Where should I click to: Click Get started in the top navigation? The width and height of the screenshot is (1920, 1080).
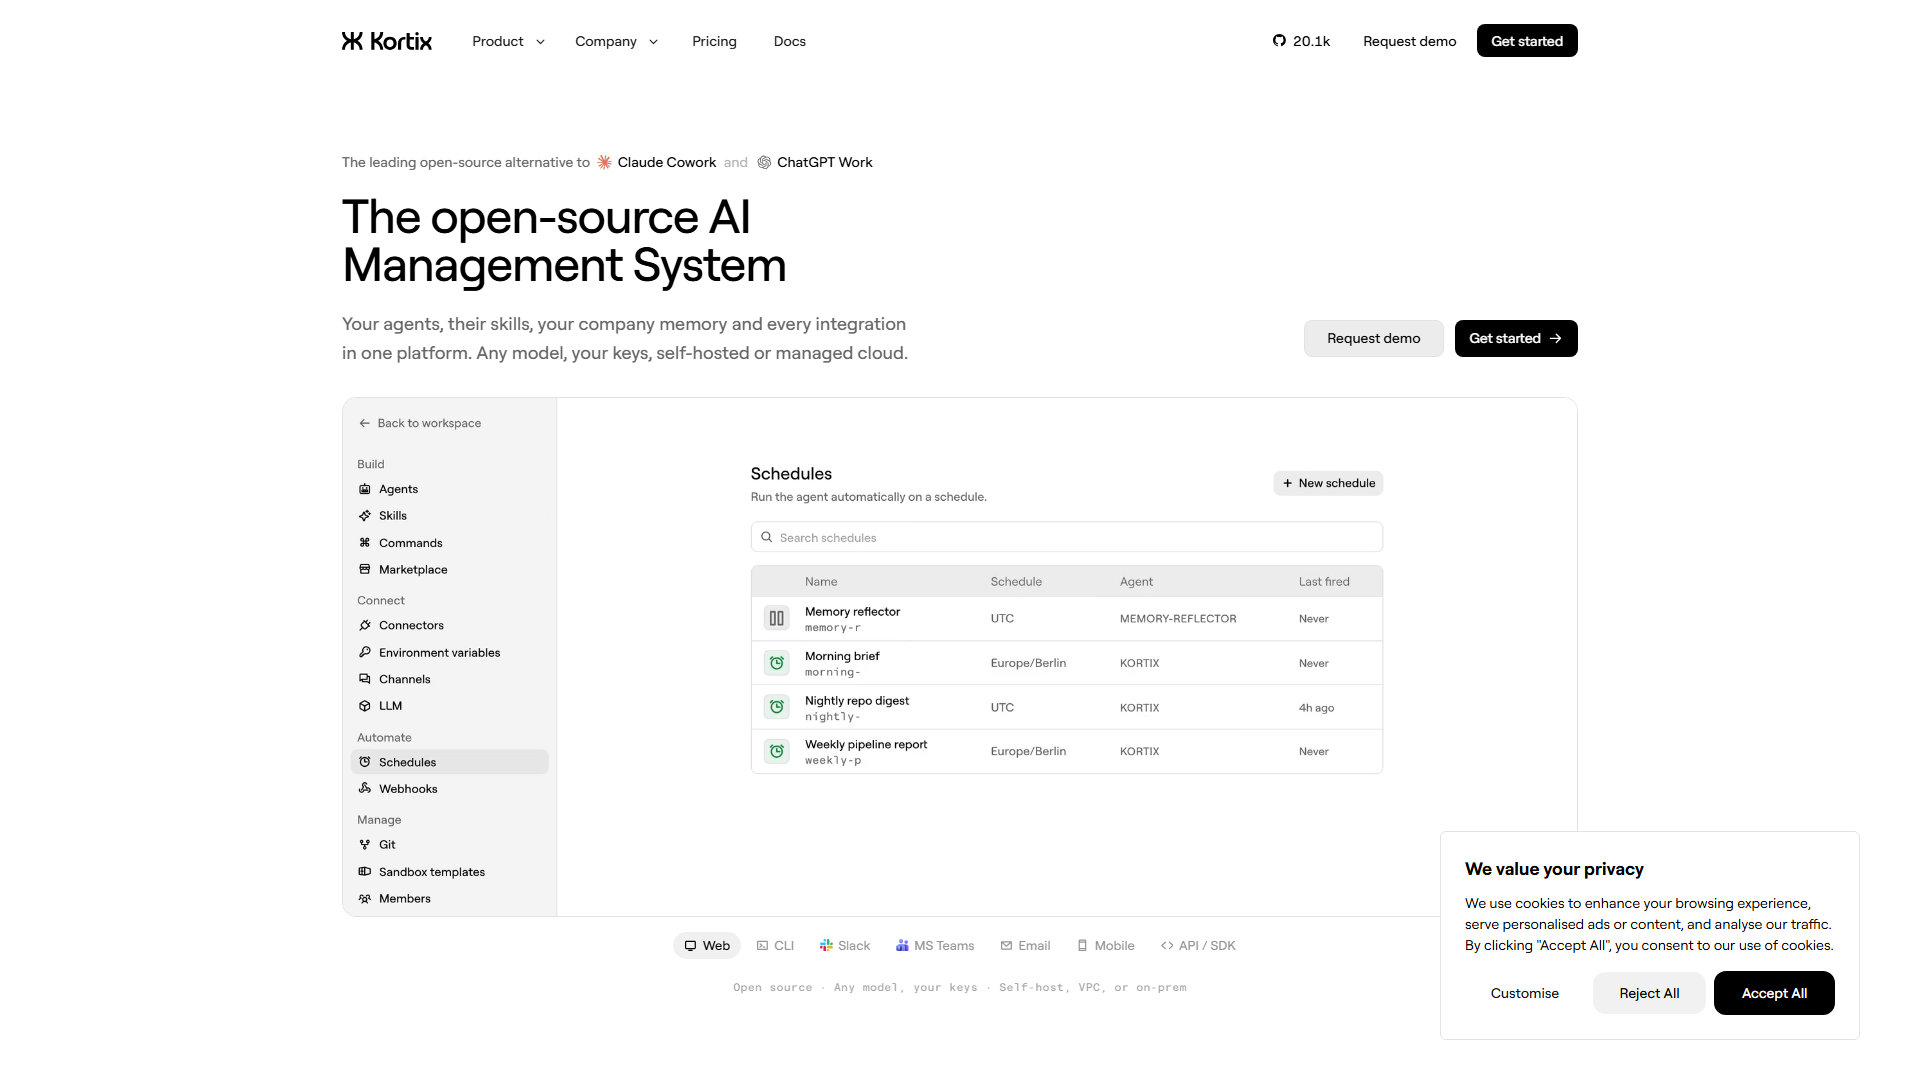1527,41
